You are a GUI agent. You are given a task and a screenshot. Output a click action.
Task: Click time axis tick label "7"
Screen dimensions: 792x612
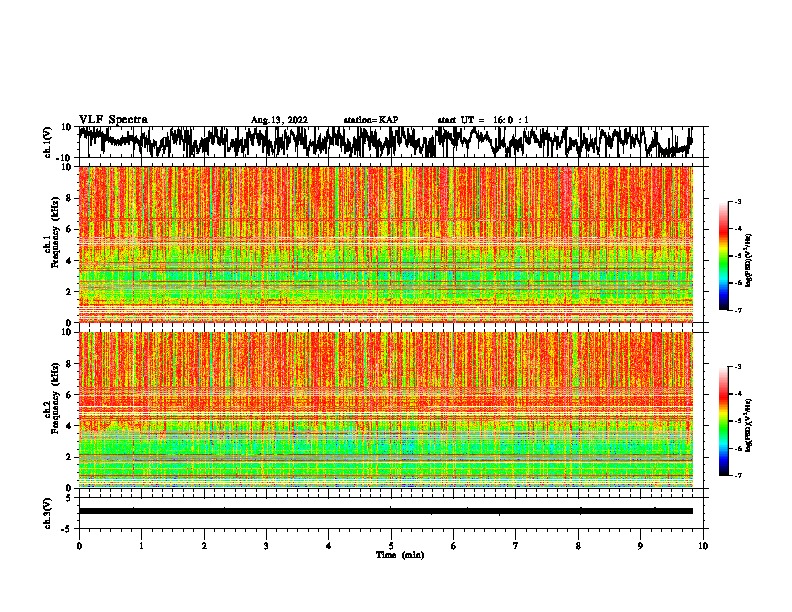pyautogui.click(x=516, y=546)
